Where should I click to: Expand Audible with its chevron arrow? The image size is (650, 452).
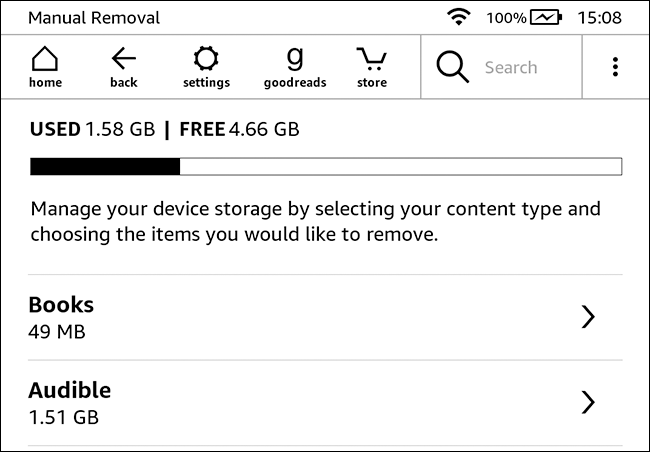click(588, 402)
